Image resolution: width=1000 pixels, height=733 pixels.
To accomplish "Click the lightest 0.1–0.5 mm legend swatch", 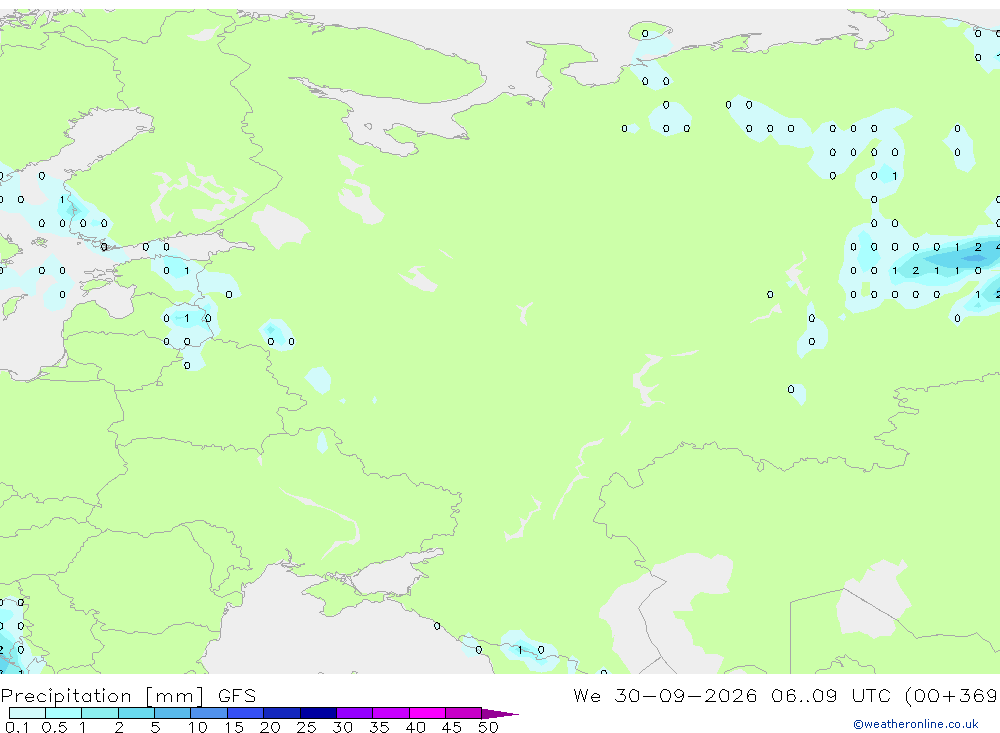I will click(x=27, y=713).
